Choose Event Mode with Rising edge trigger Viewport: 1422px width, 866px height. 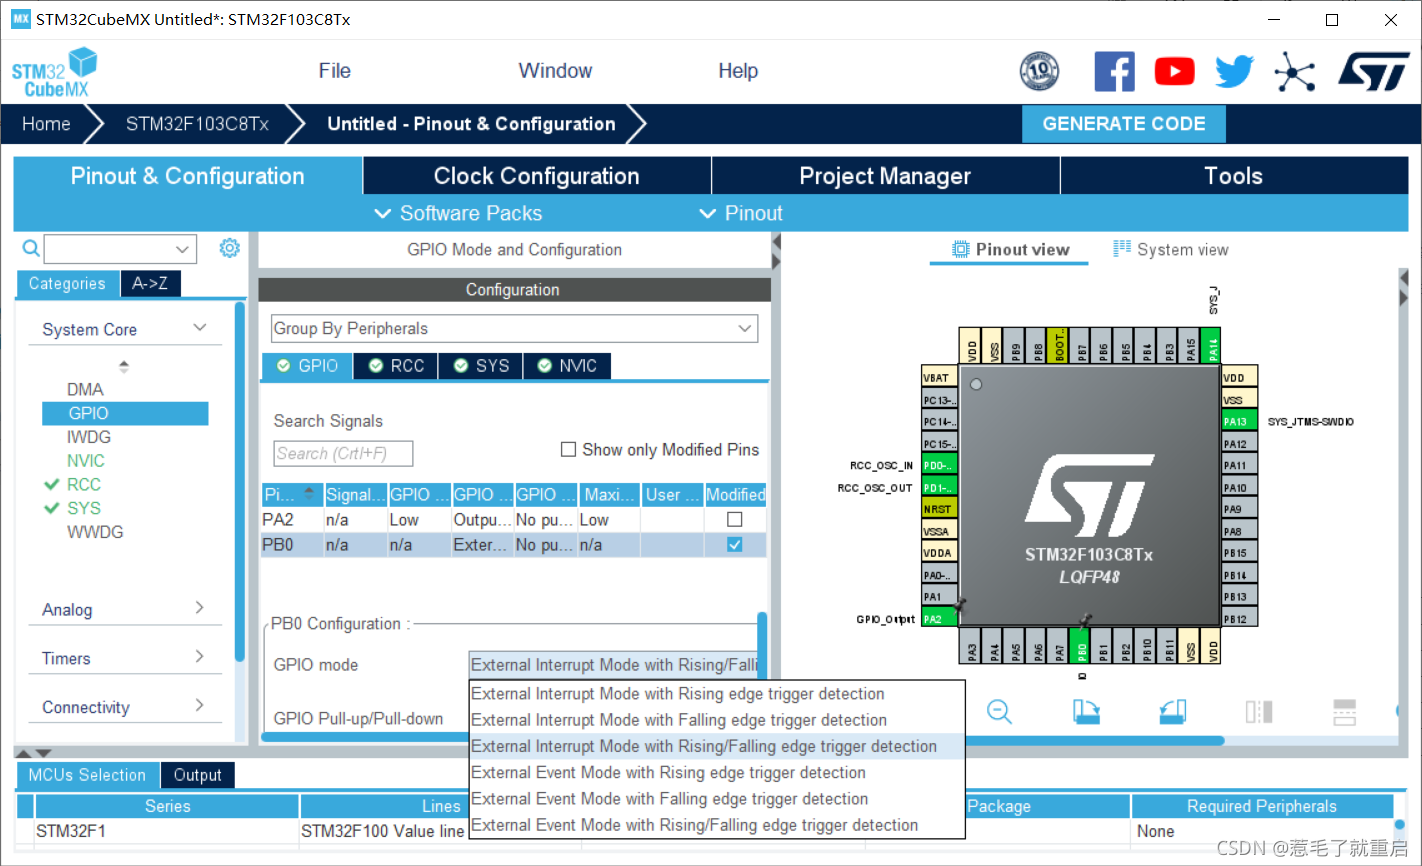717,773
